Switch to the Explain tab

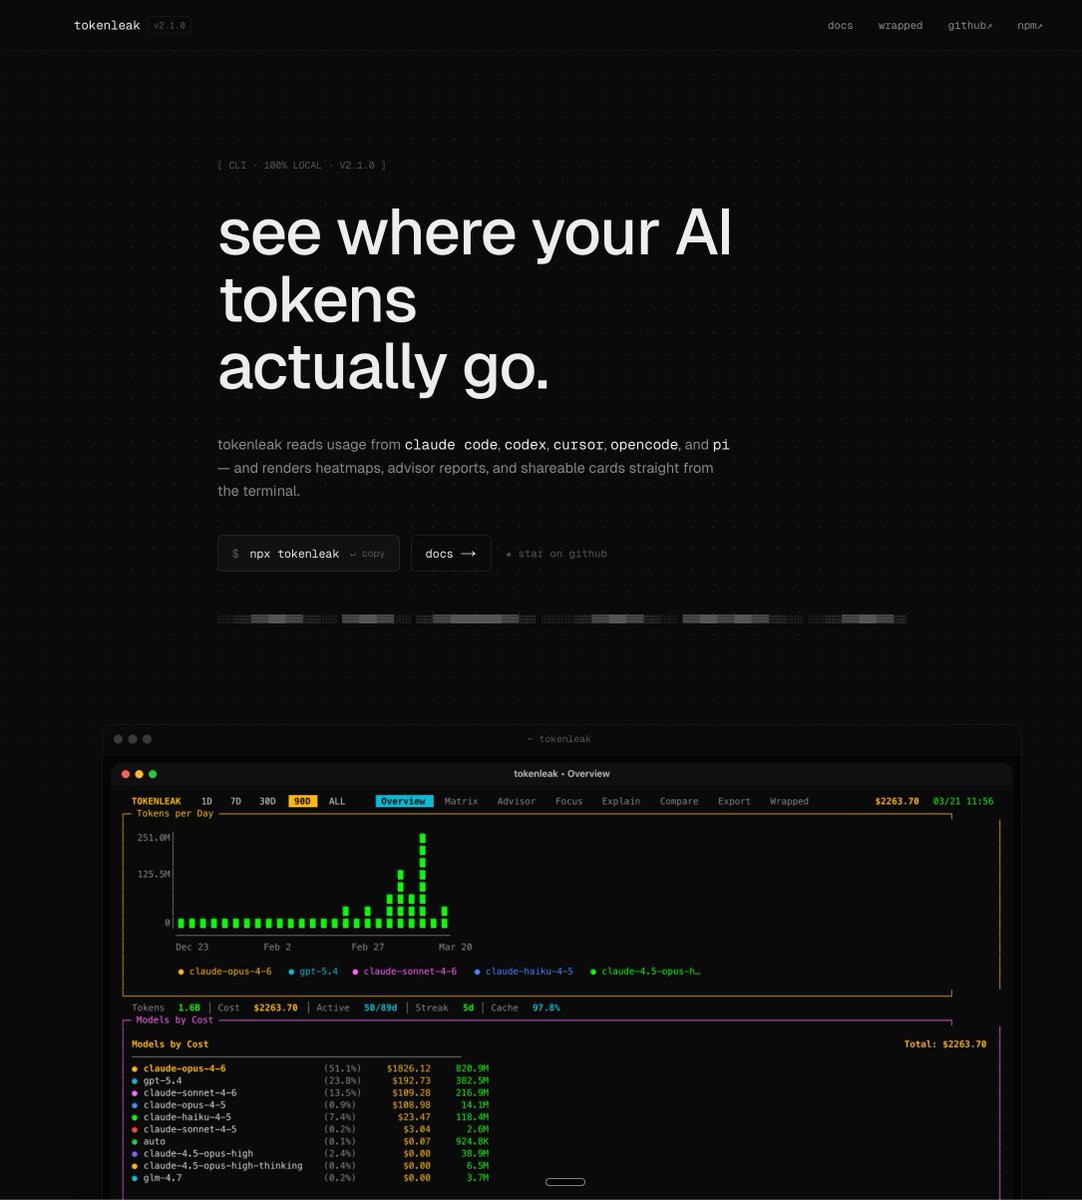tap(621, 801)
